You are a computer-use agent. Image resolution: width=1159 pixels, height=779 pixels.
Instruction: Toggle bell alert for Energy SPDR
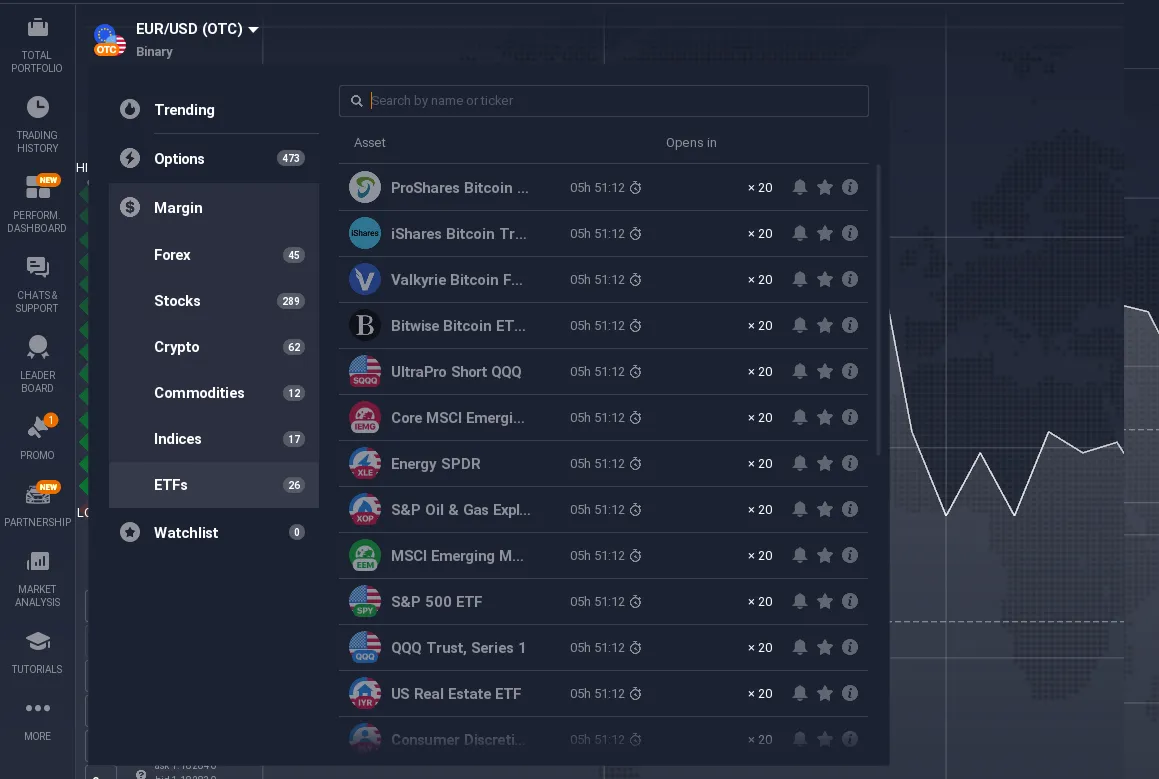800,463
